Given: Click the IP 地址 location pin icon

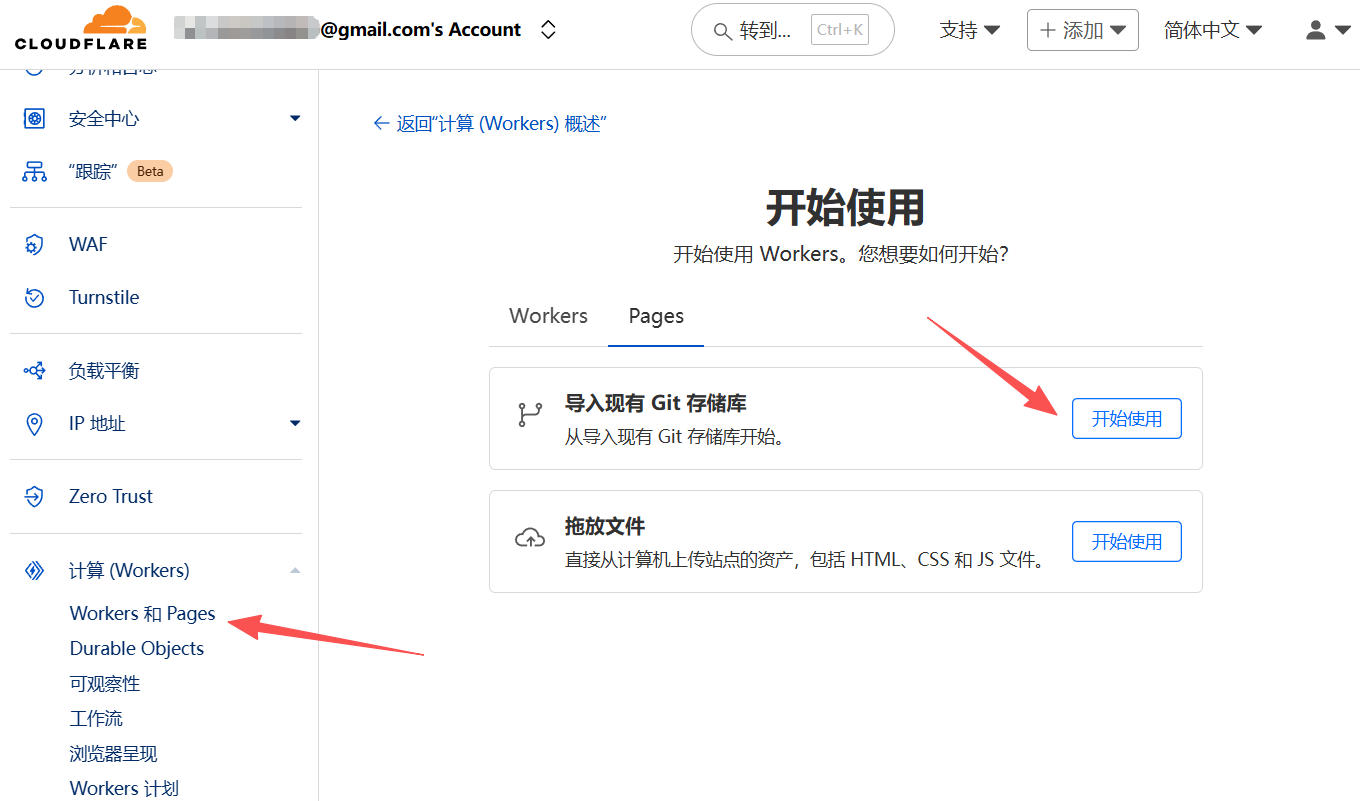Looking at the screenshot, I should tap(35, 424).
